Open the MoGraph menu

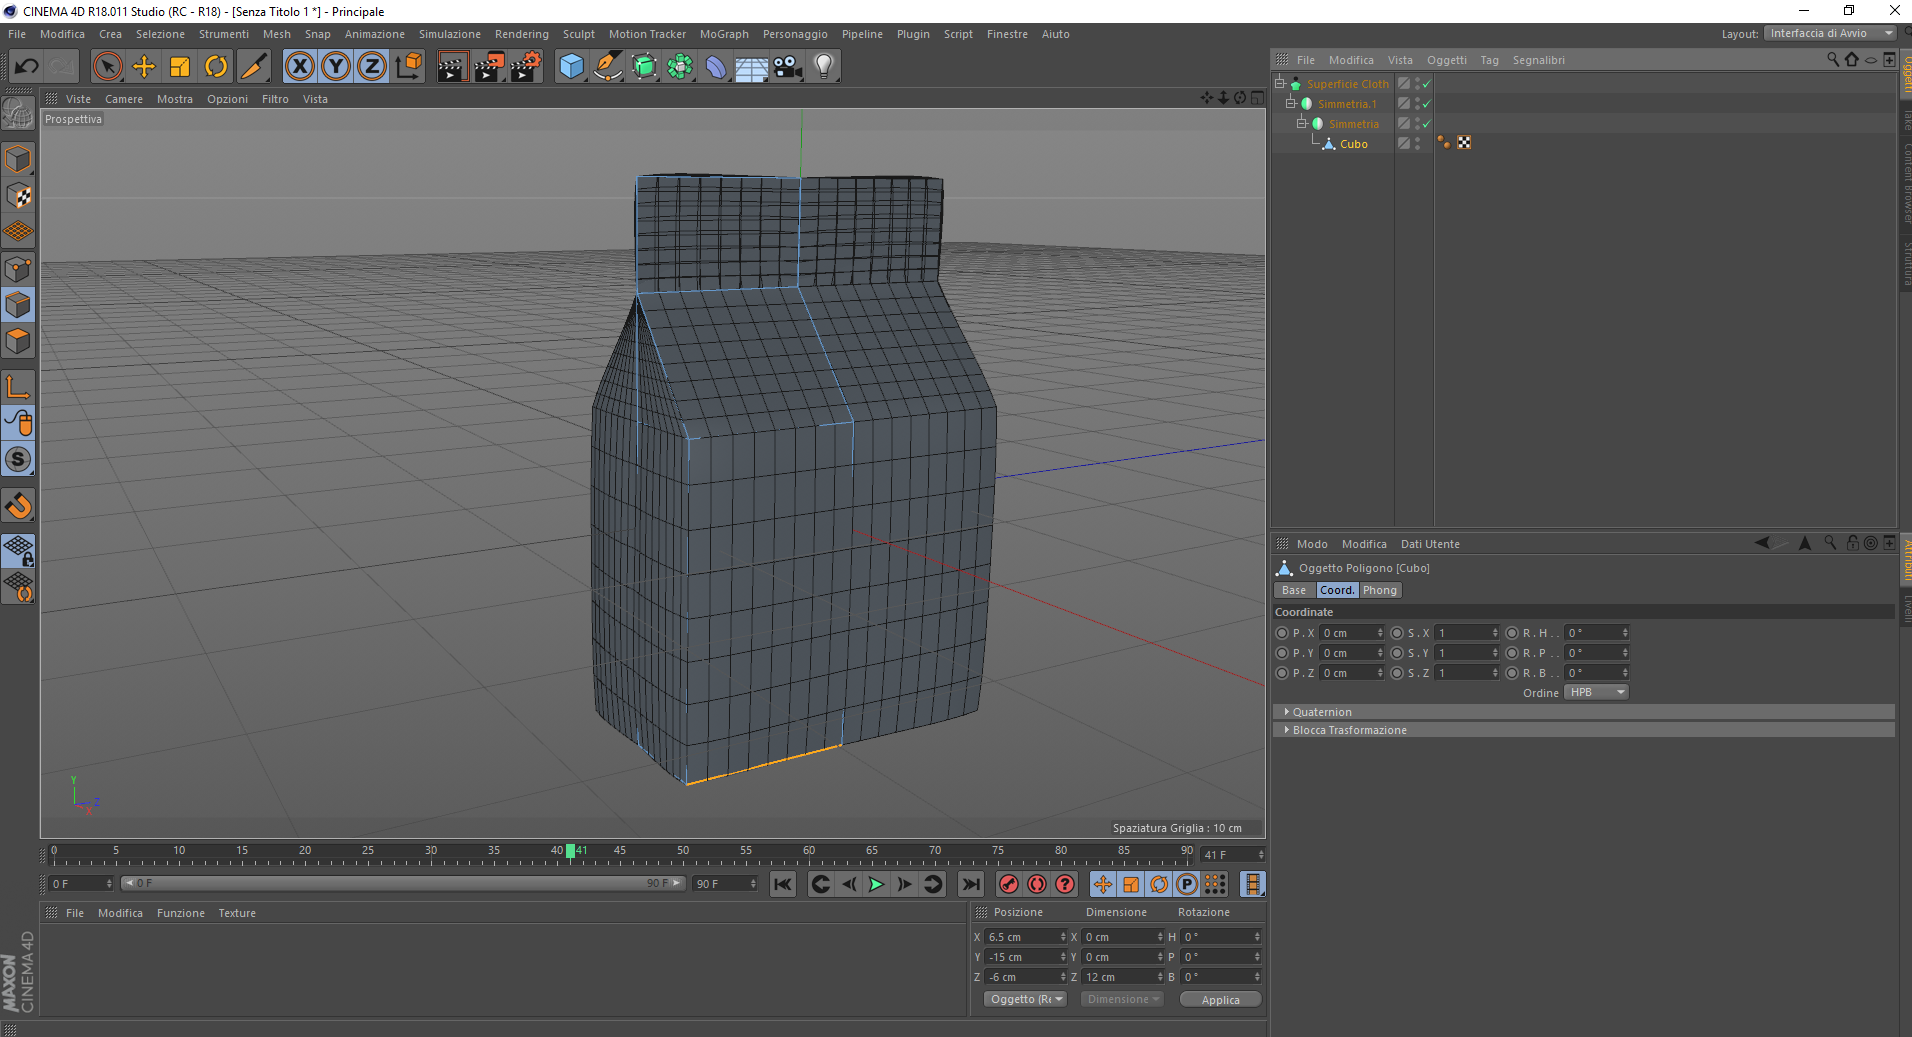point(724,34)
